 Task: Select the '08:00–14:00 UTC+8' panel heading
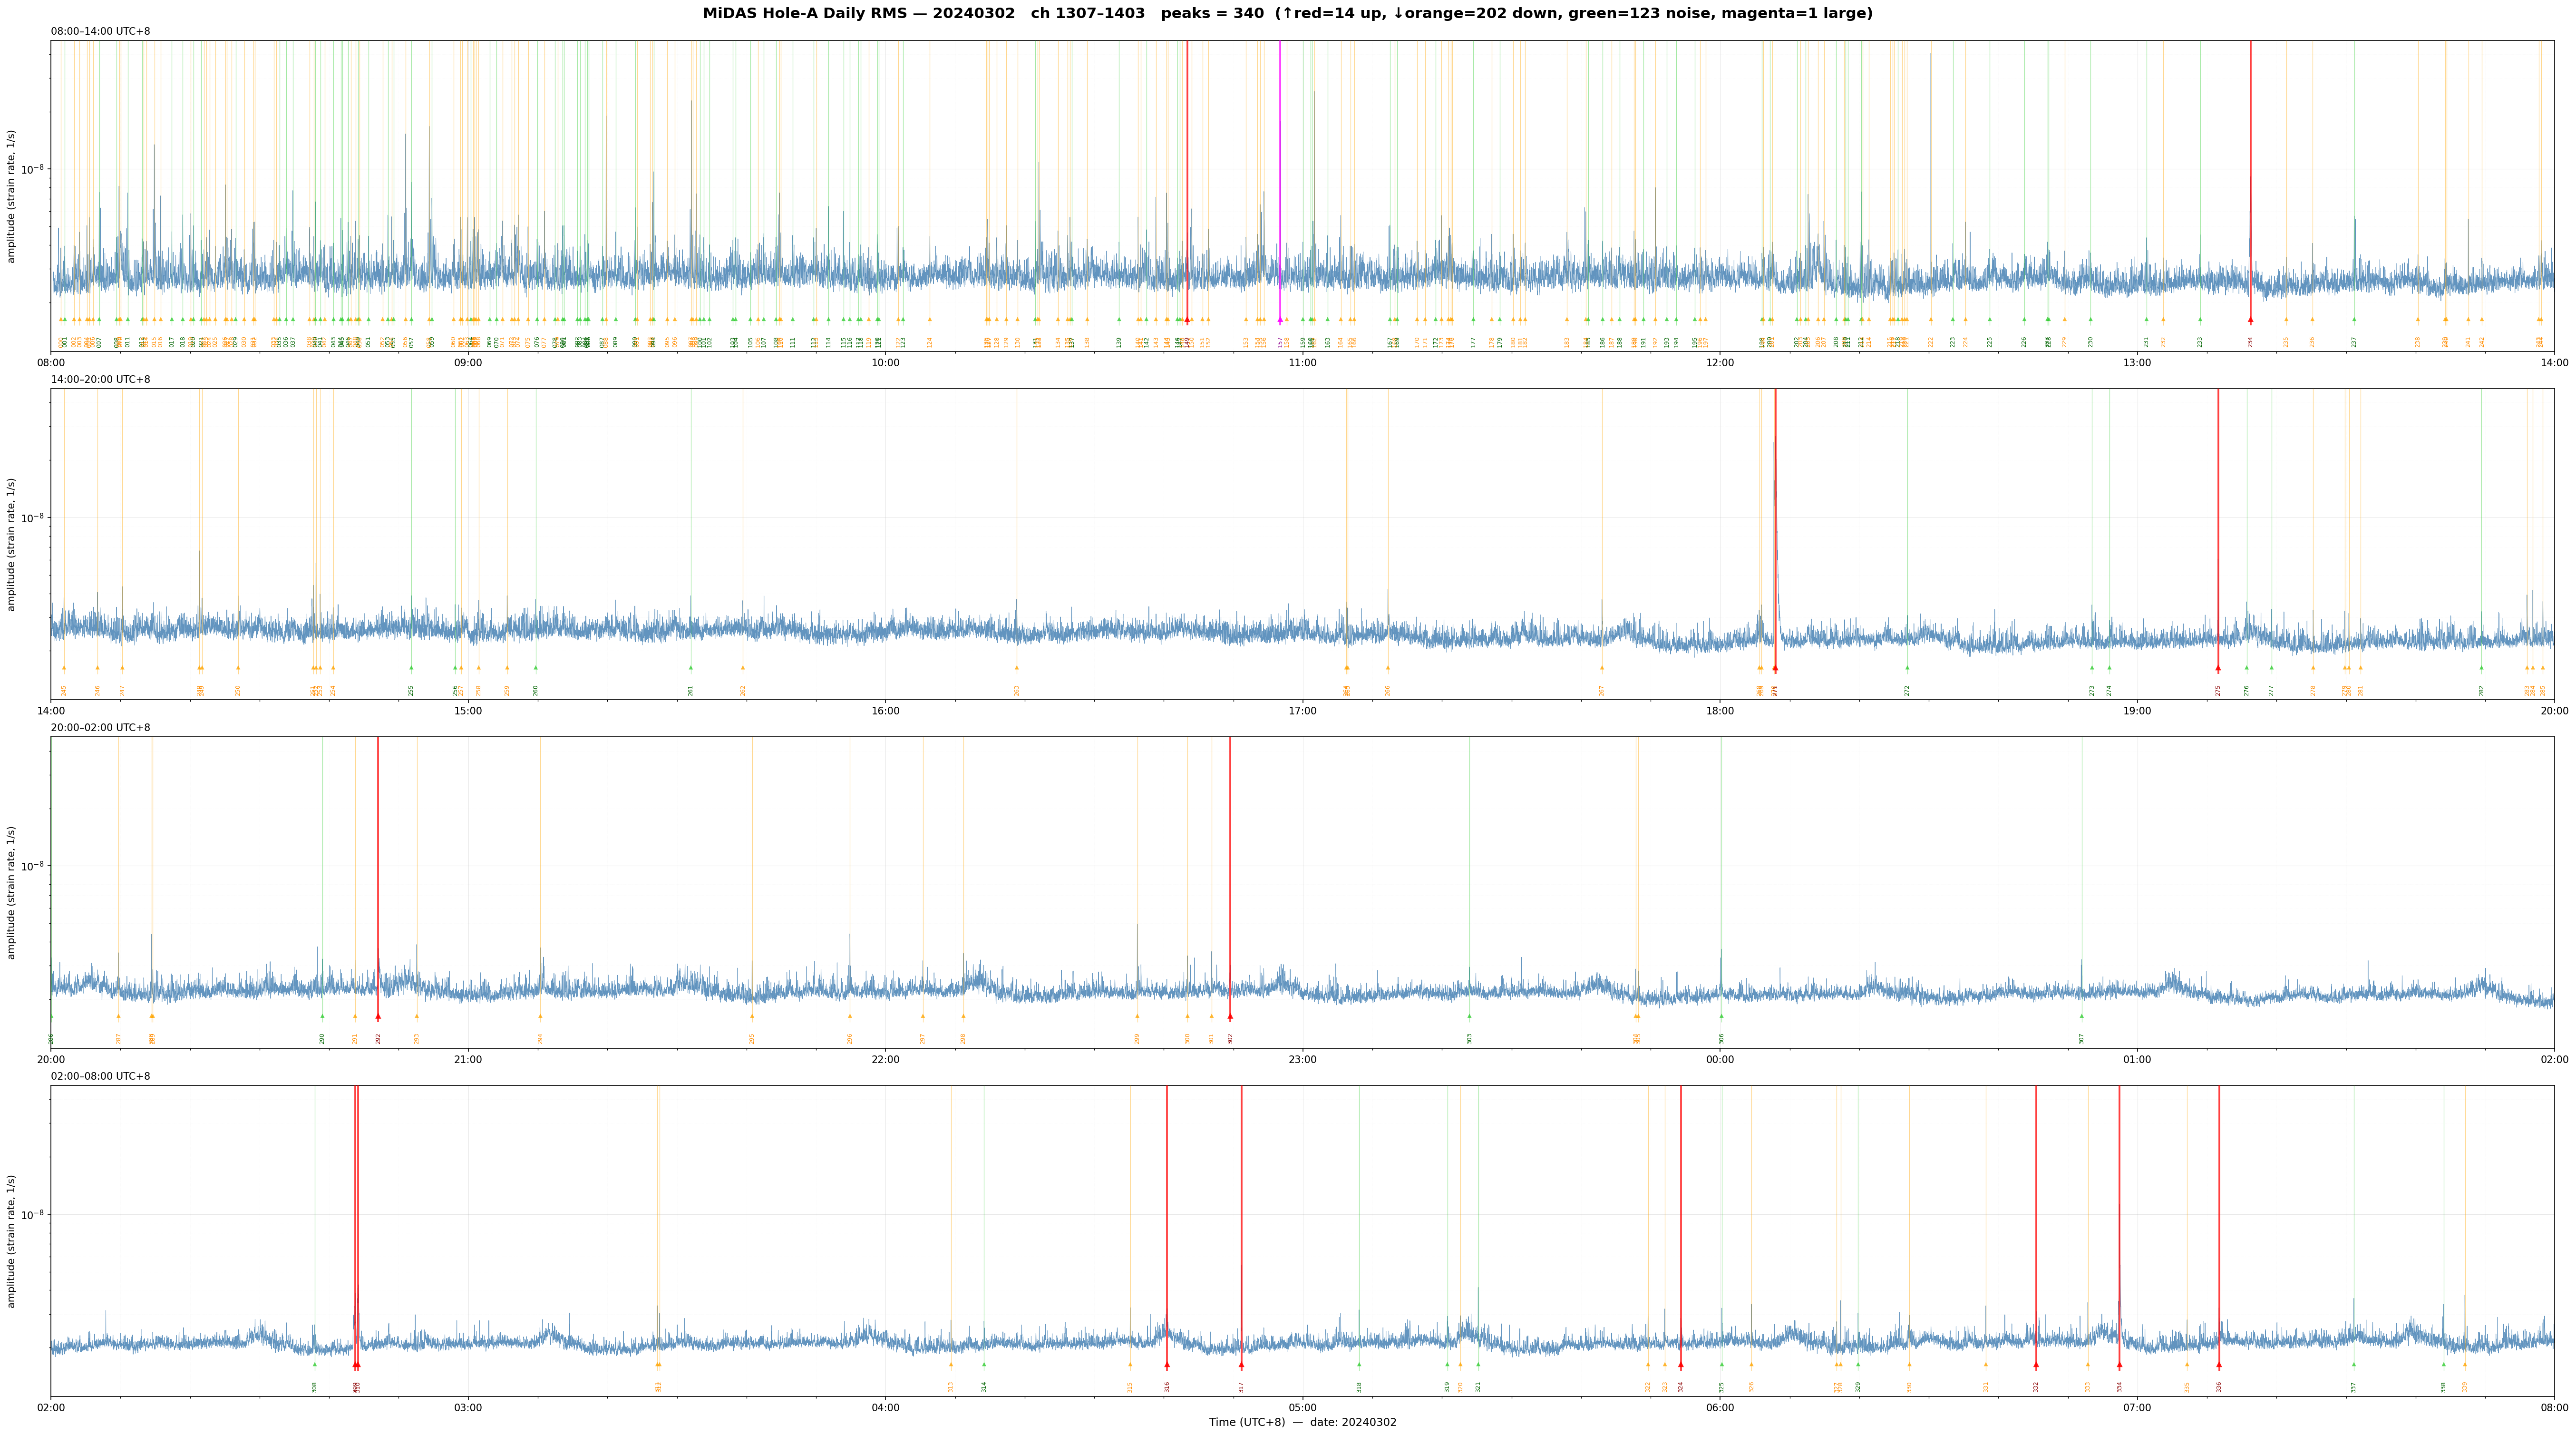[x=101, y=31]
